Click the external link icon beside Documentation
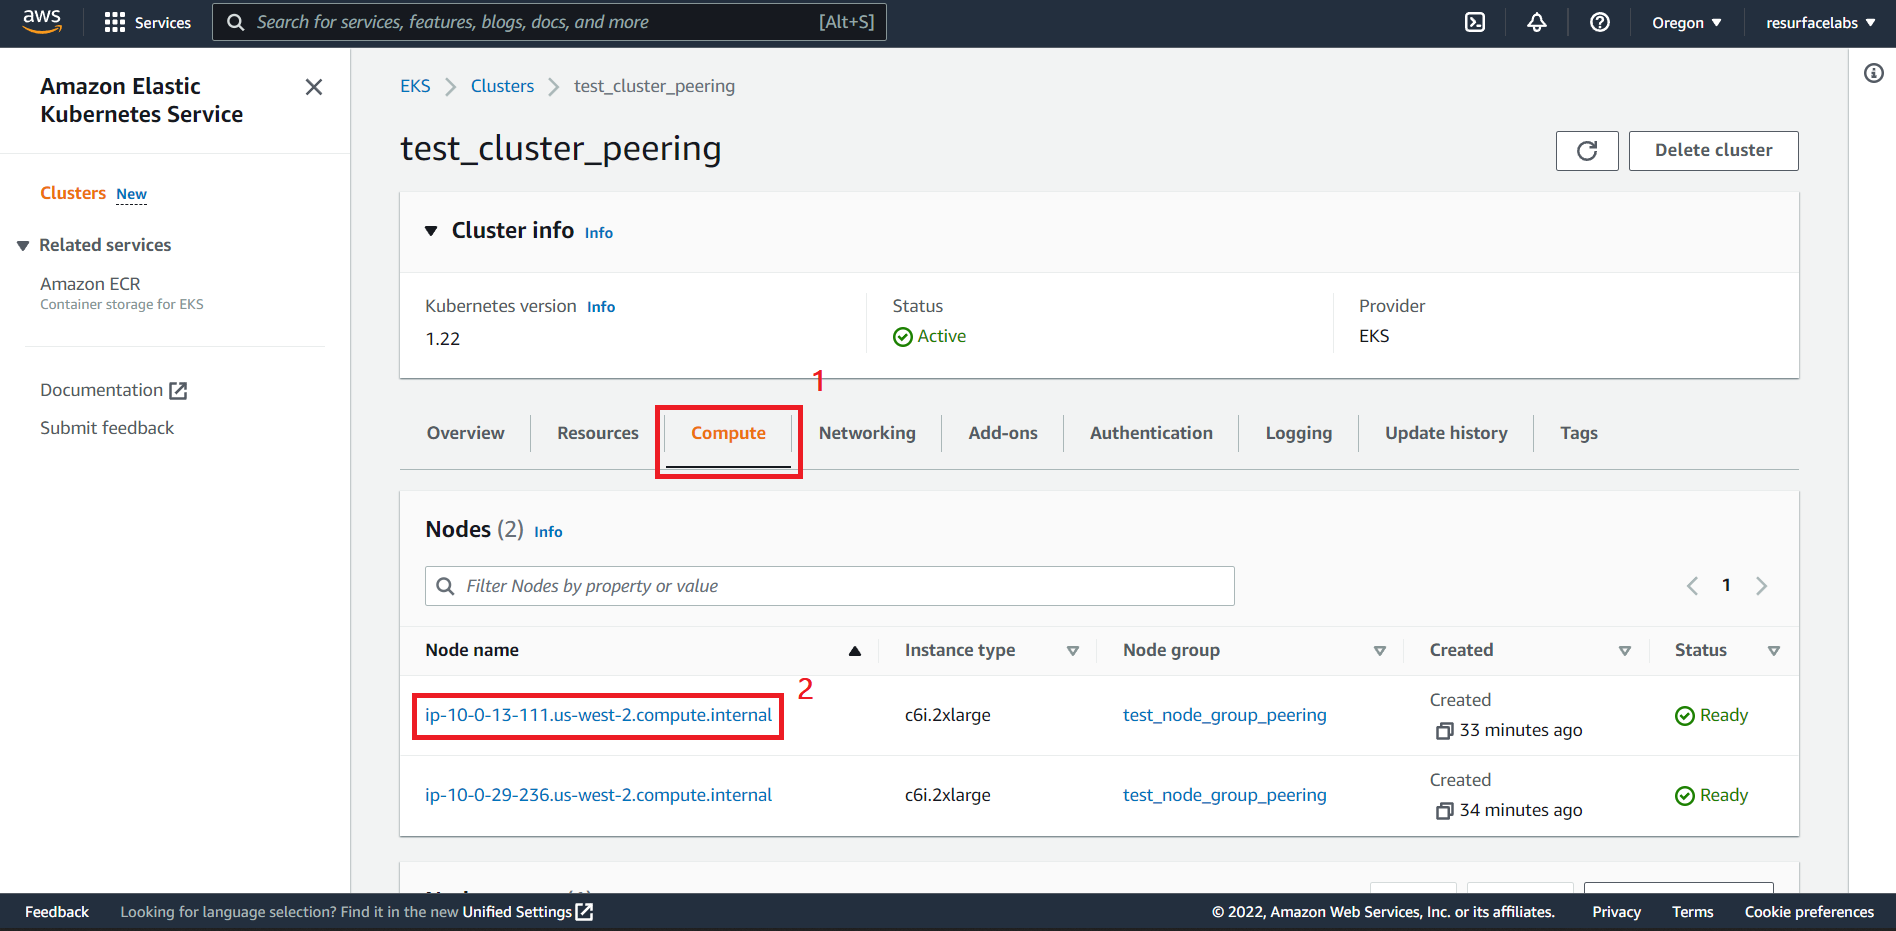This screenshot has width=1896, height=931. tap(178, 391)
